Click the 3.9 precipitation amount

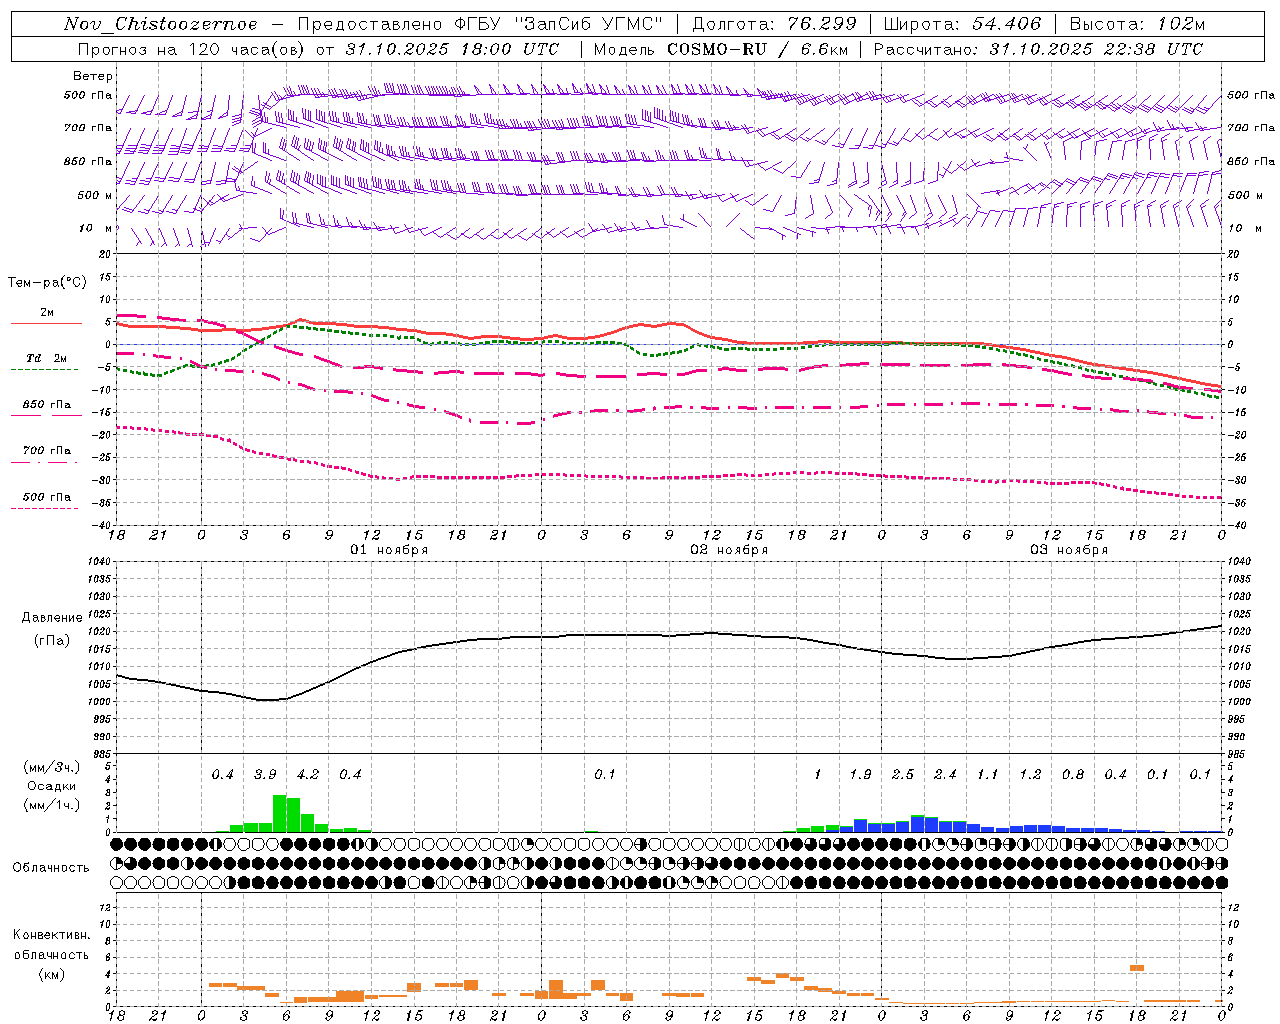265,775
